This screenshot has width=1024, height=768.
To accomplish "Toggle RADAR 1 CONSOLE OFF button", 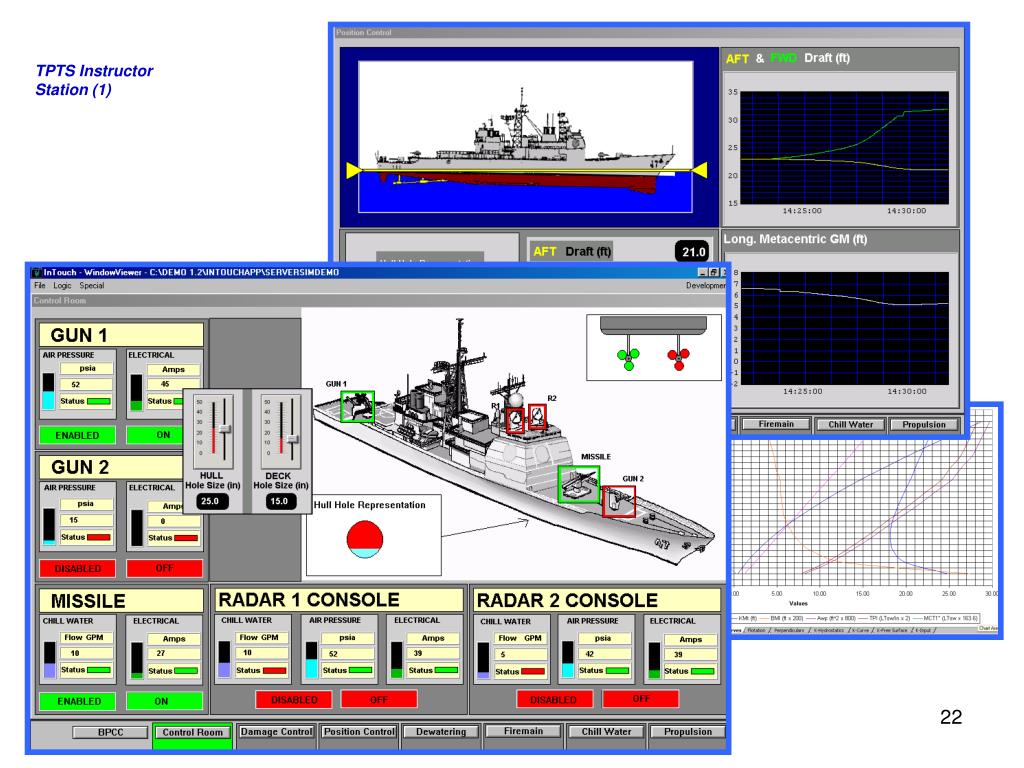I will [379, 699].
